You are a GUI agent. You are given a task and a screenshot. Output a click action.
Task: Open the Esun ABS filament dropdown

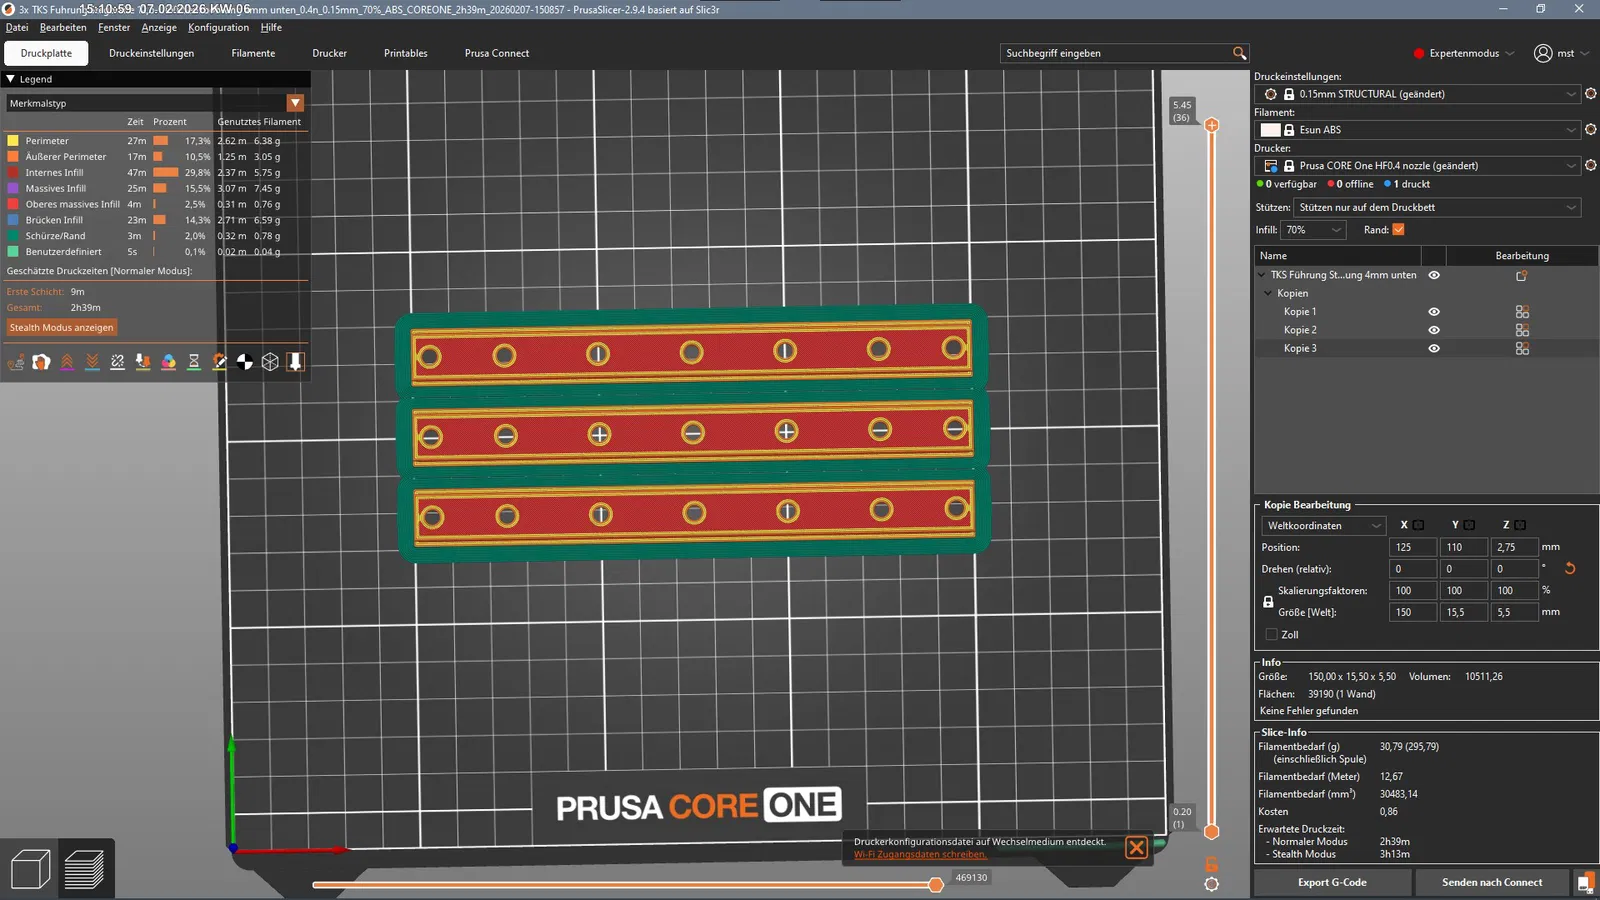1416,130
